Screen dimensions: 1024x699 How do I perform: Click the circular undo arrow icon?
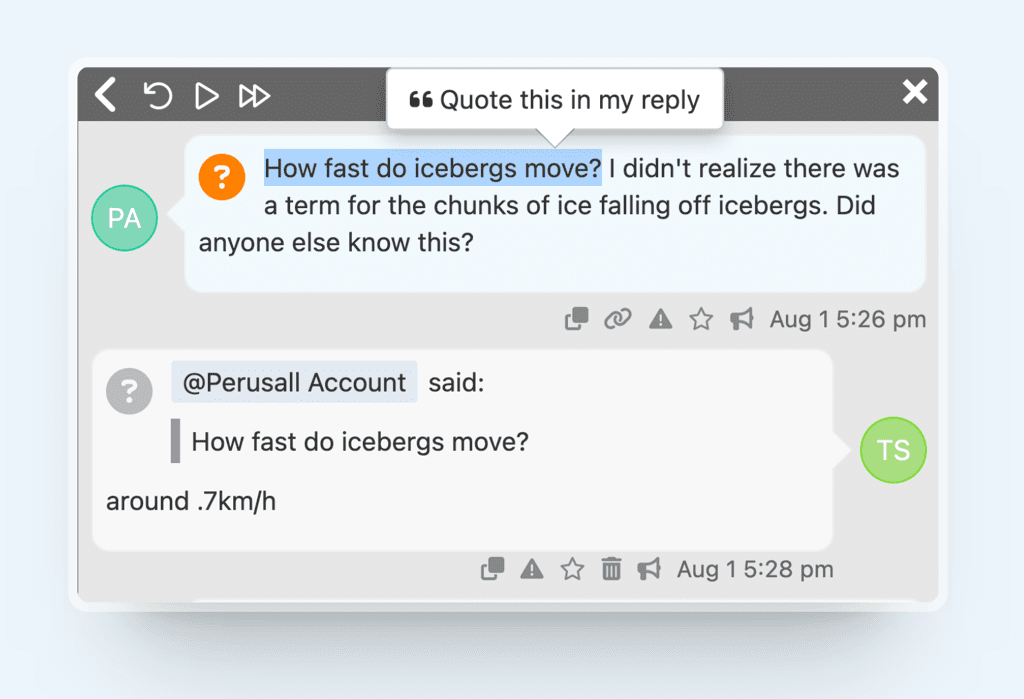[157, 95]
